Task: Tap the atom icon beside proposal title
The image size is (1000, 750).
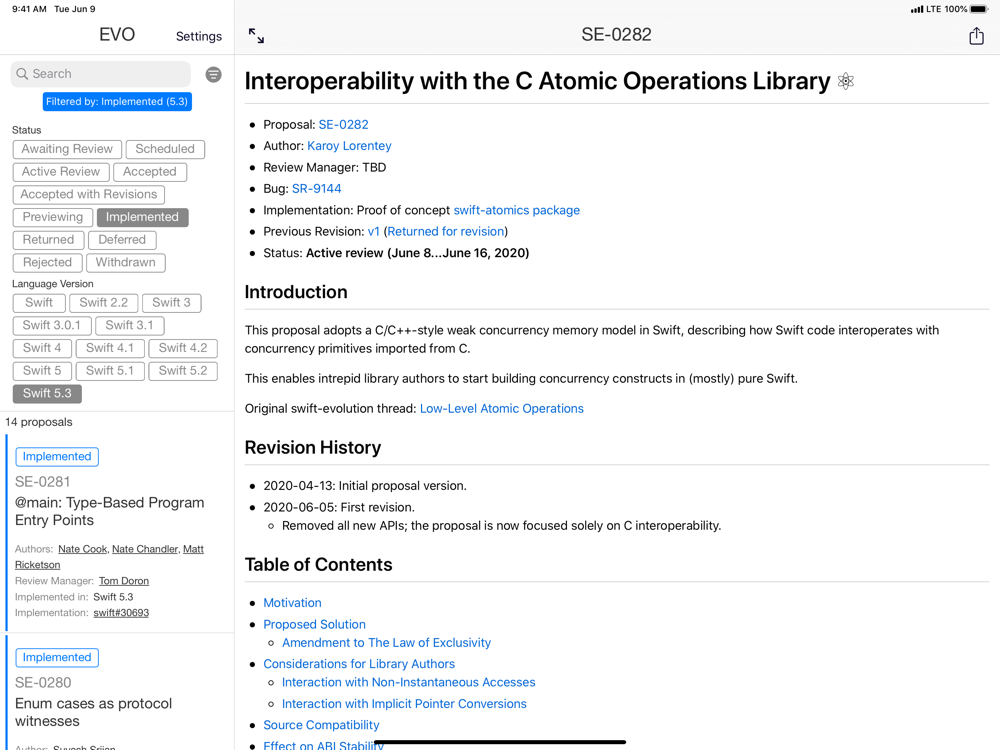Action: (x=846, y=82)
